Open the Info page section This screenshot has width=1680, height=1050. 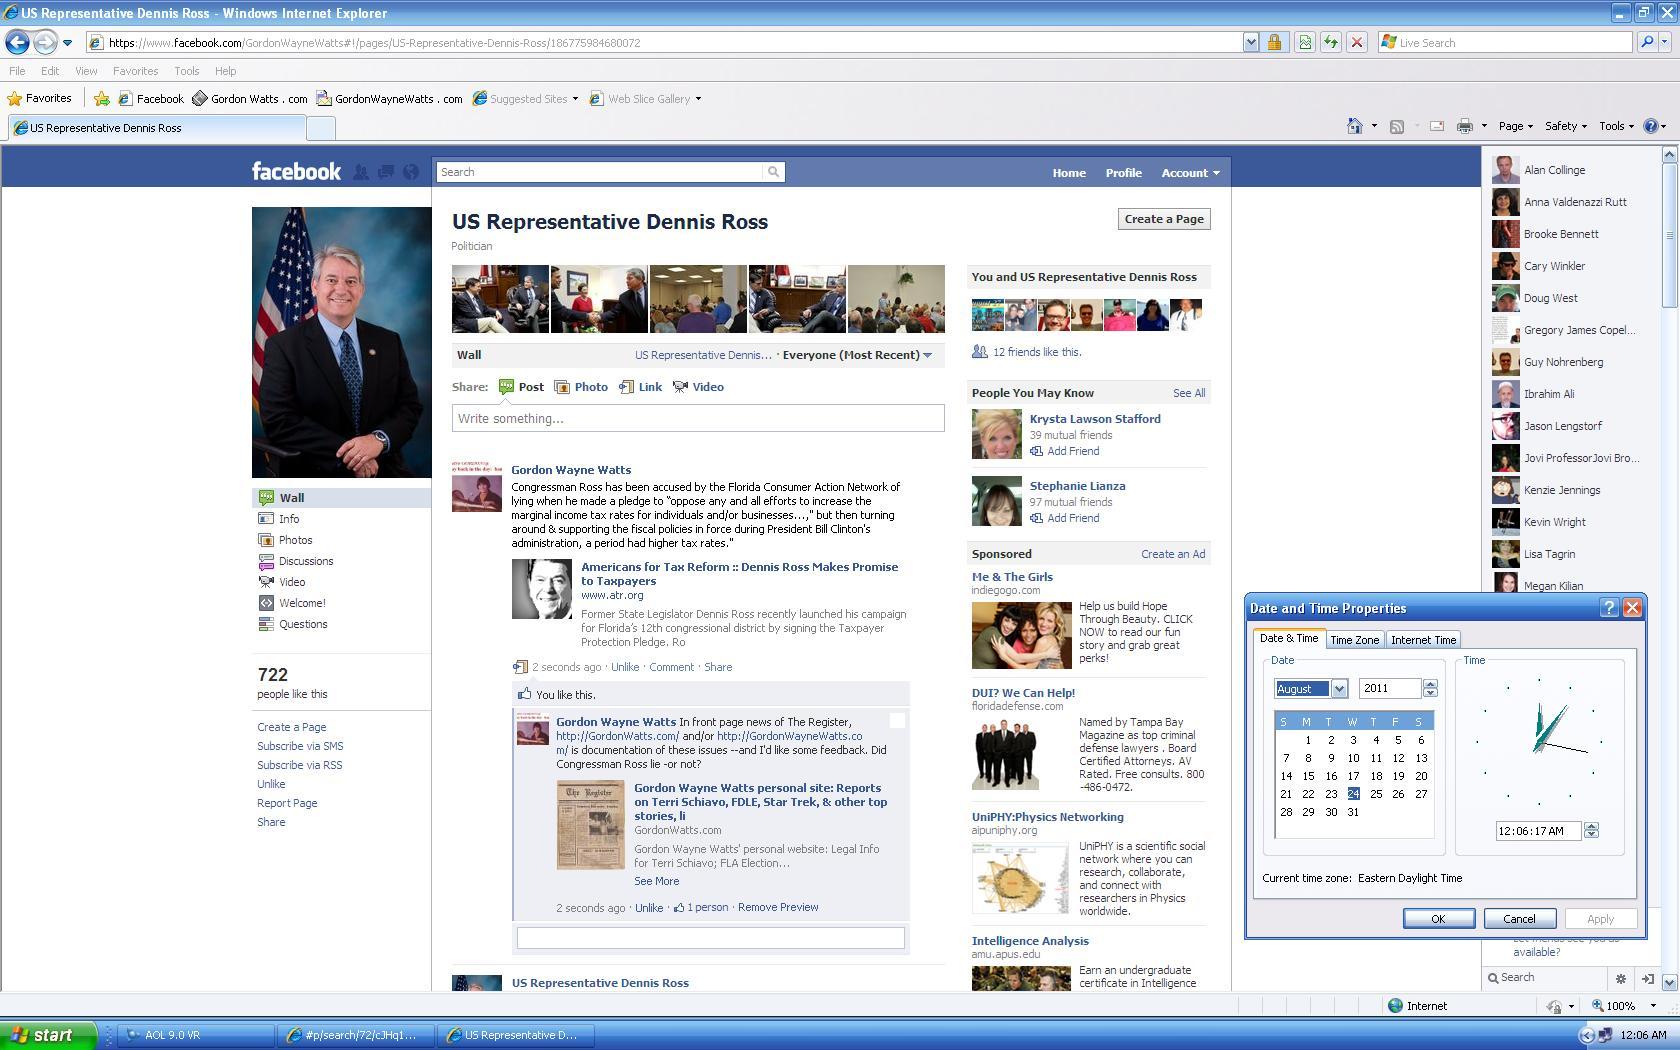coord(289,519)
